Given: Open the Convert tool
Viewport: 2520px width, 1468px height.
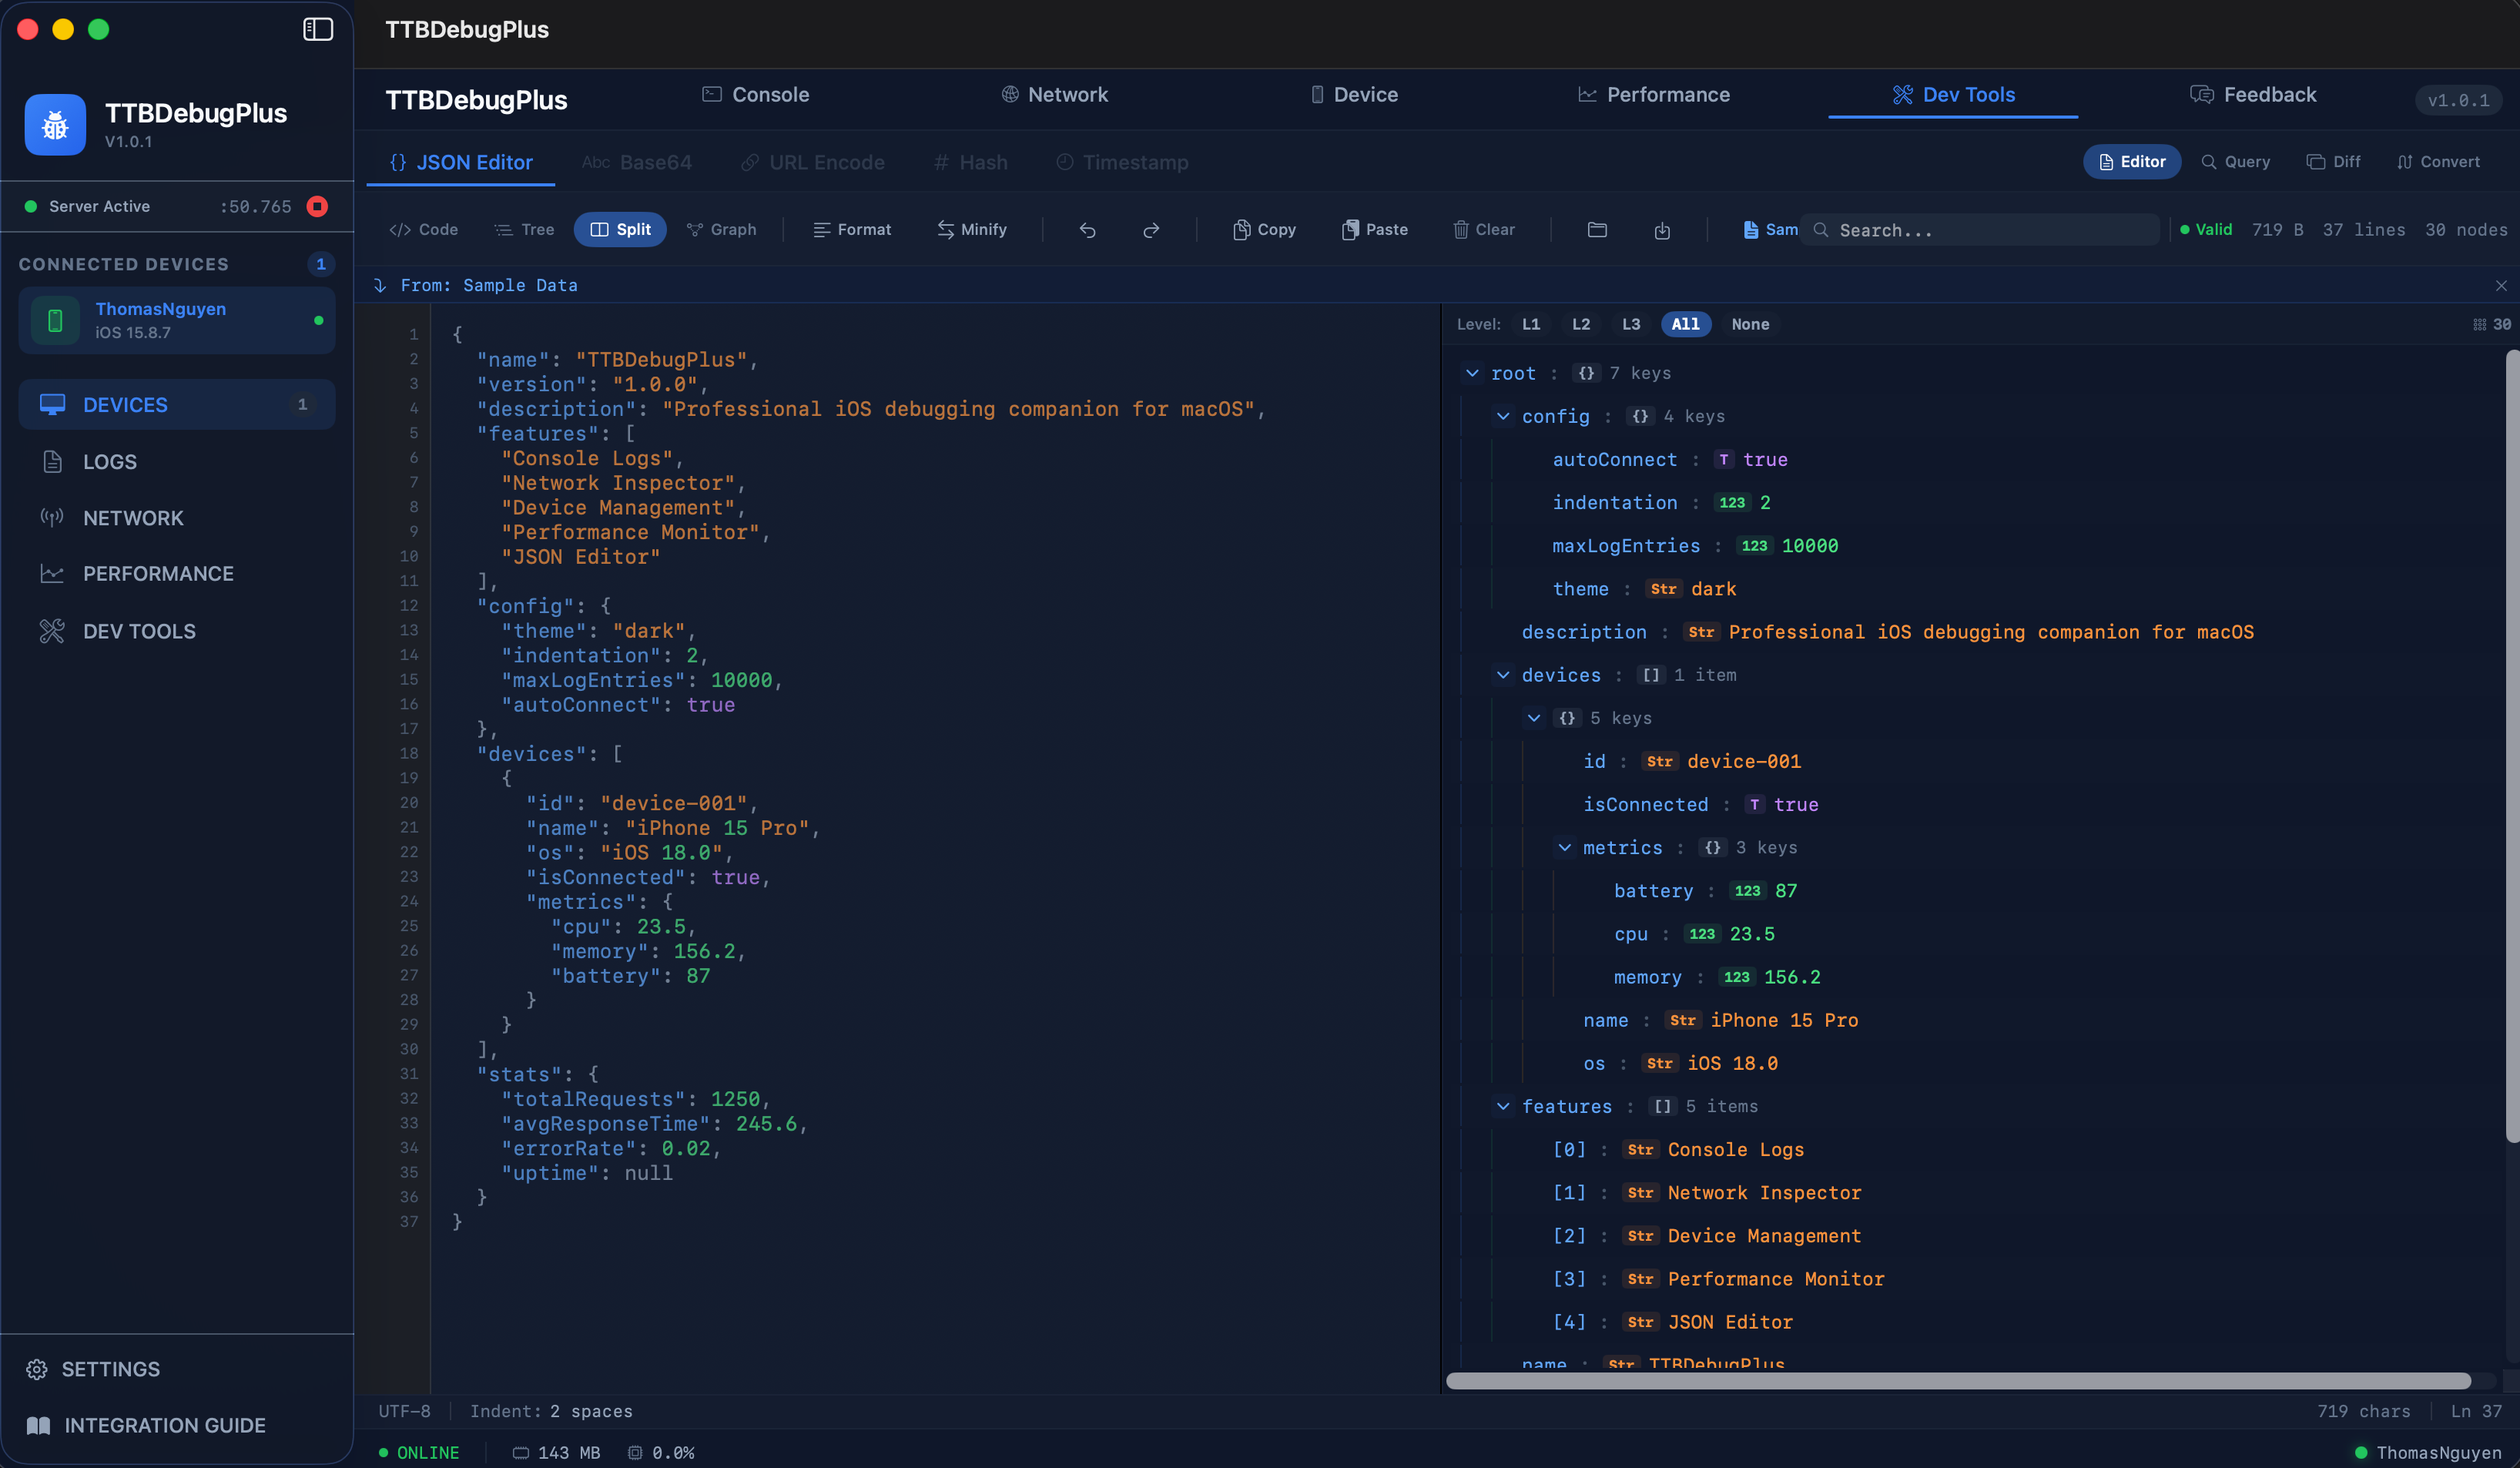Looking at the screenshot, I should tap(2438, 161).
